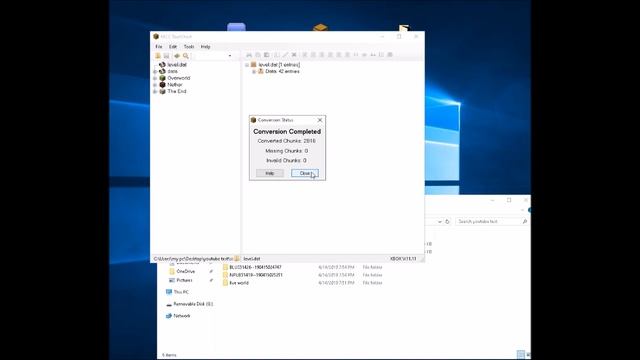Select NPUB31419 folder in Explorer

tap(256, 275)
